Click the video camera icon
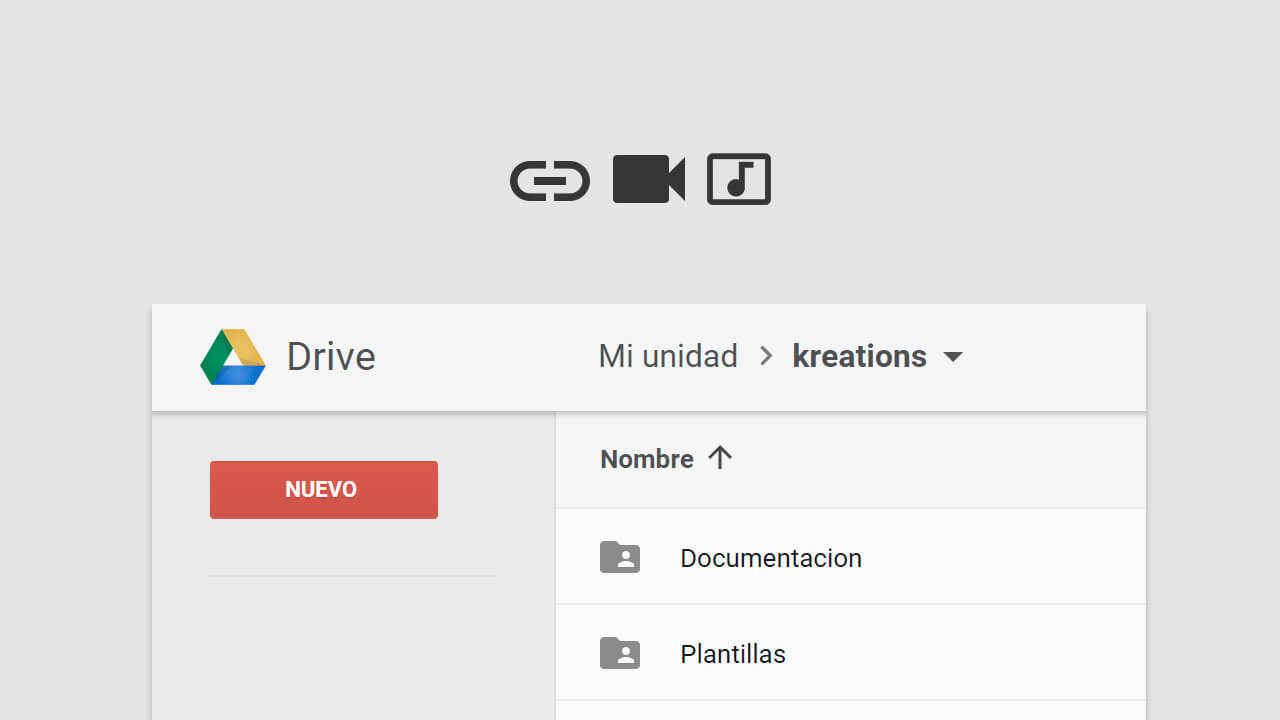 649,179
